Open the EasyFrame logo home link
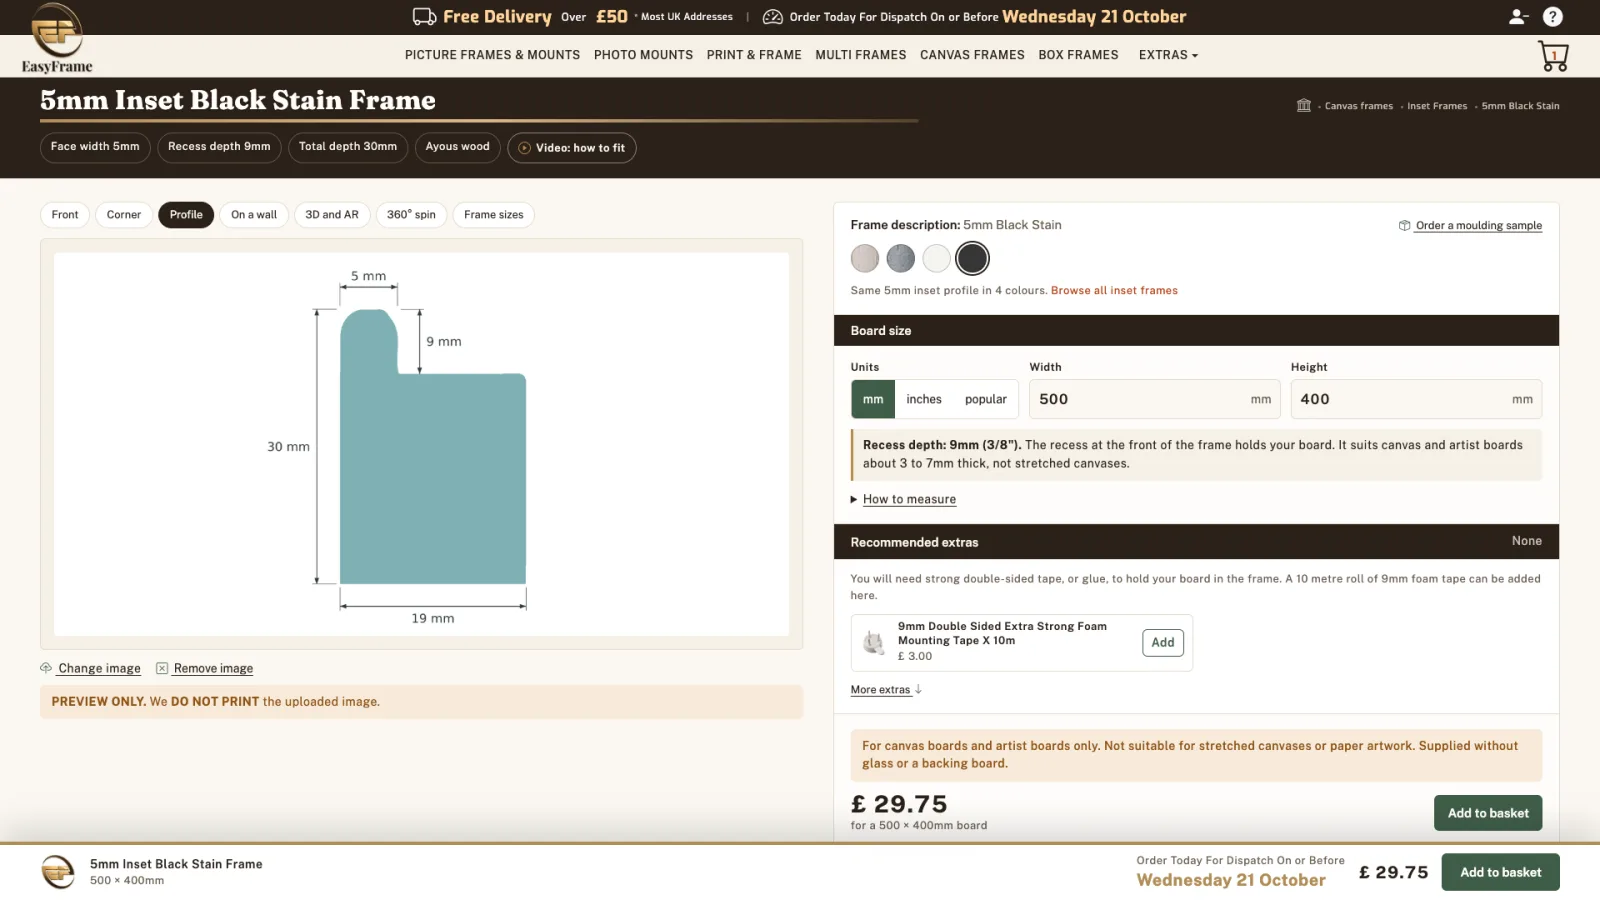The image size is (1600, 900). (x=57, y=38)
